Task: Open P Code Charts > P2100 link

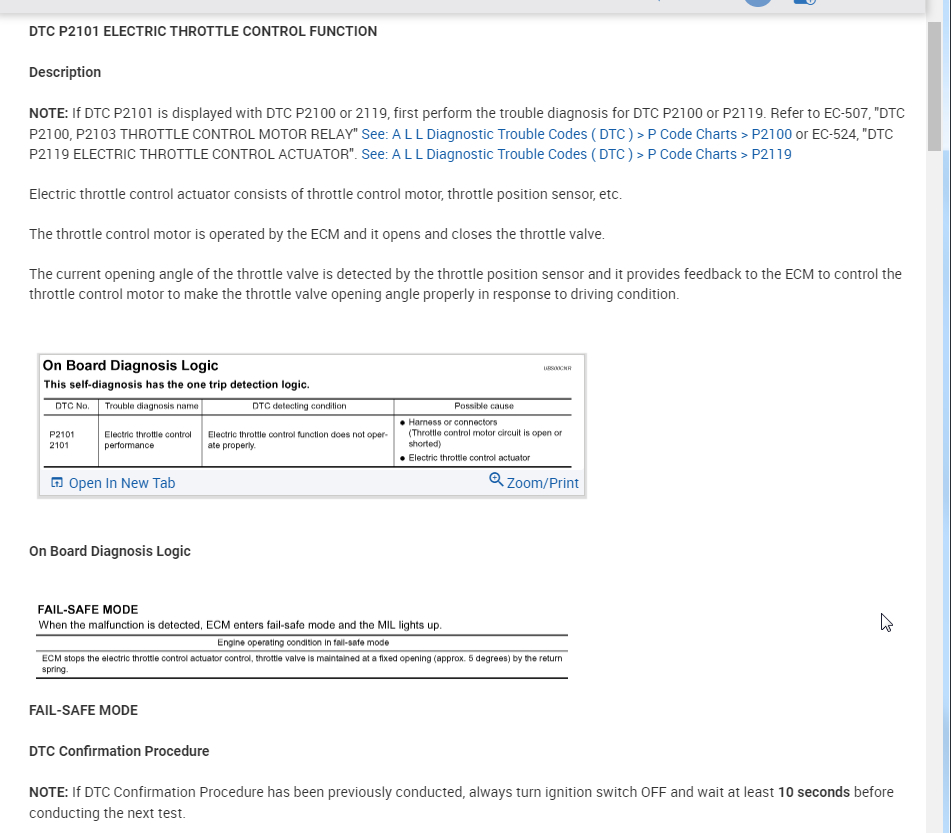Action: coord(576,134)
